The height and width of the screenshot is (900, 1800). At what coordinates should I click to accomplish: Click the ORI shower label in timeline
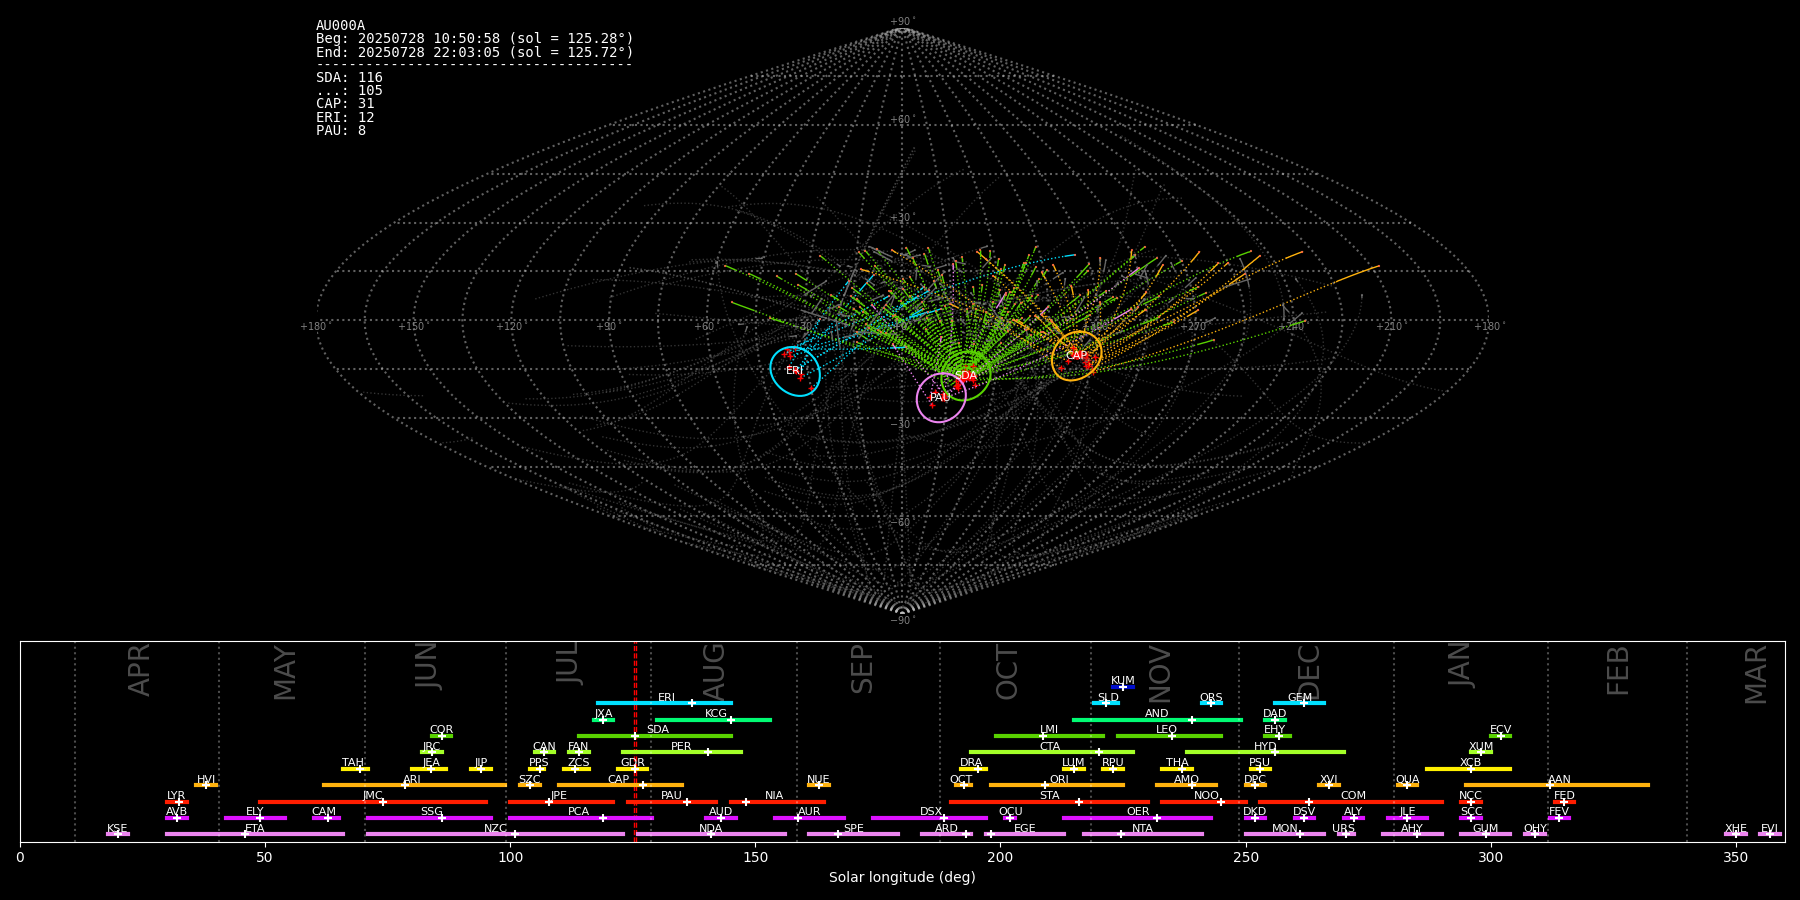pyautogui.click(x=1059, y=780)
